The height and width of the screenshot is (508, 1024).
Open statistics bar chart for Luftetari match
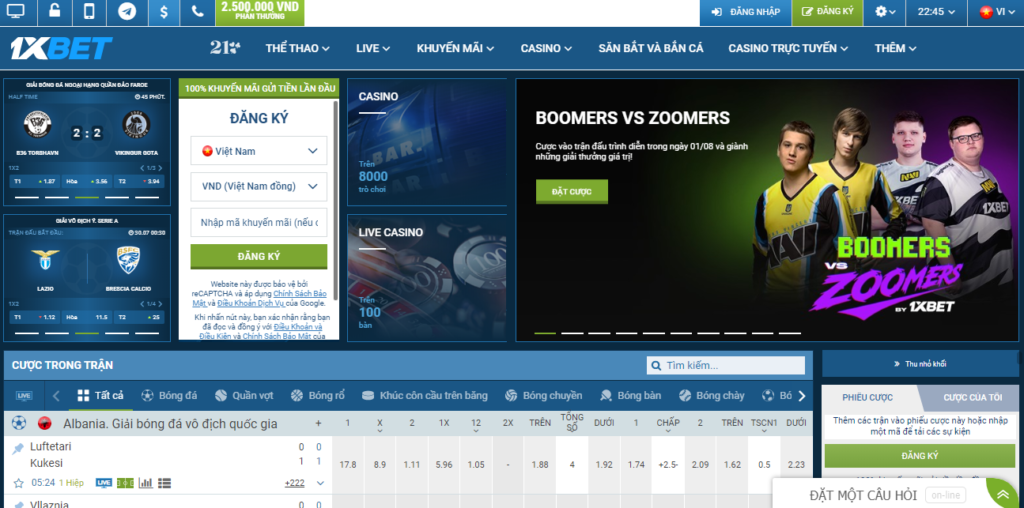(146, 483)
